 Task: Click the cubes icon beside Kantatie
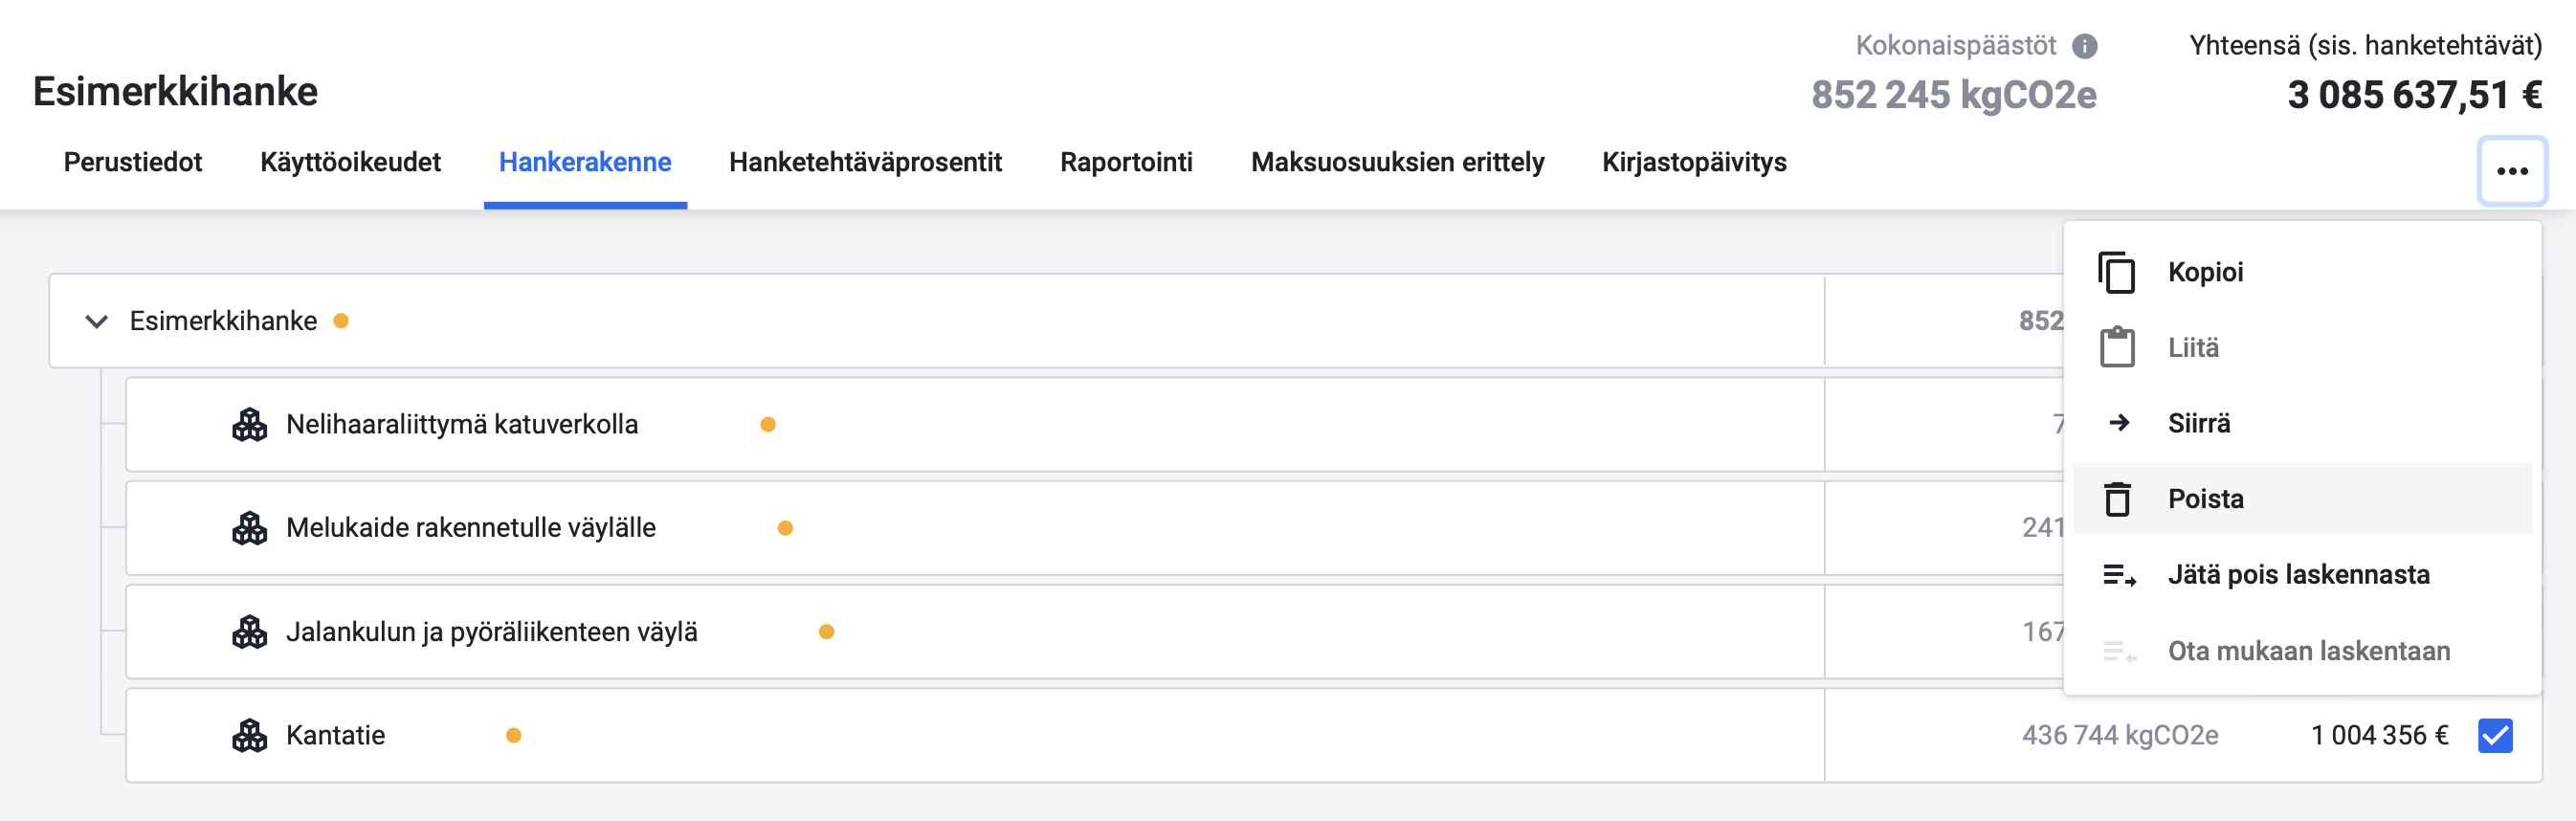click(249, 735)
